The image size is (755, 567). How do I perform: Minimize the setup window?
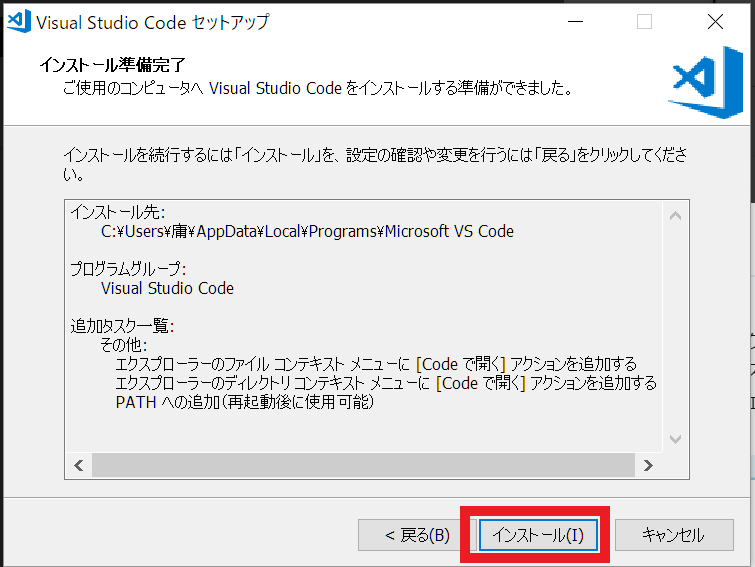tap(575, 22)
